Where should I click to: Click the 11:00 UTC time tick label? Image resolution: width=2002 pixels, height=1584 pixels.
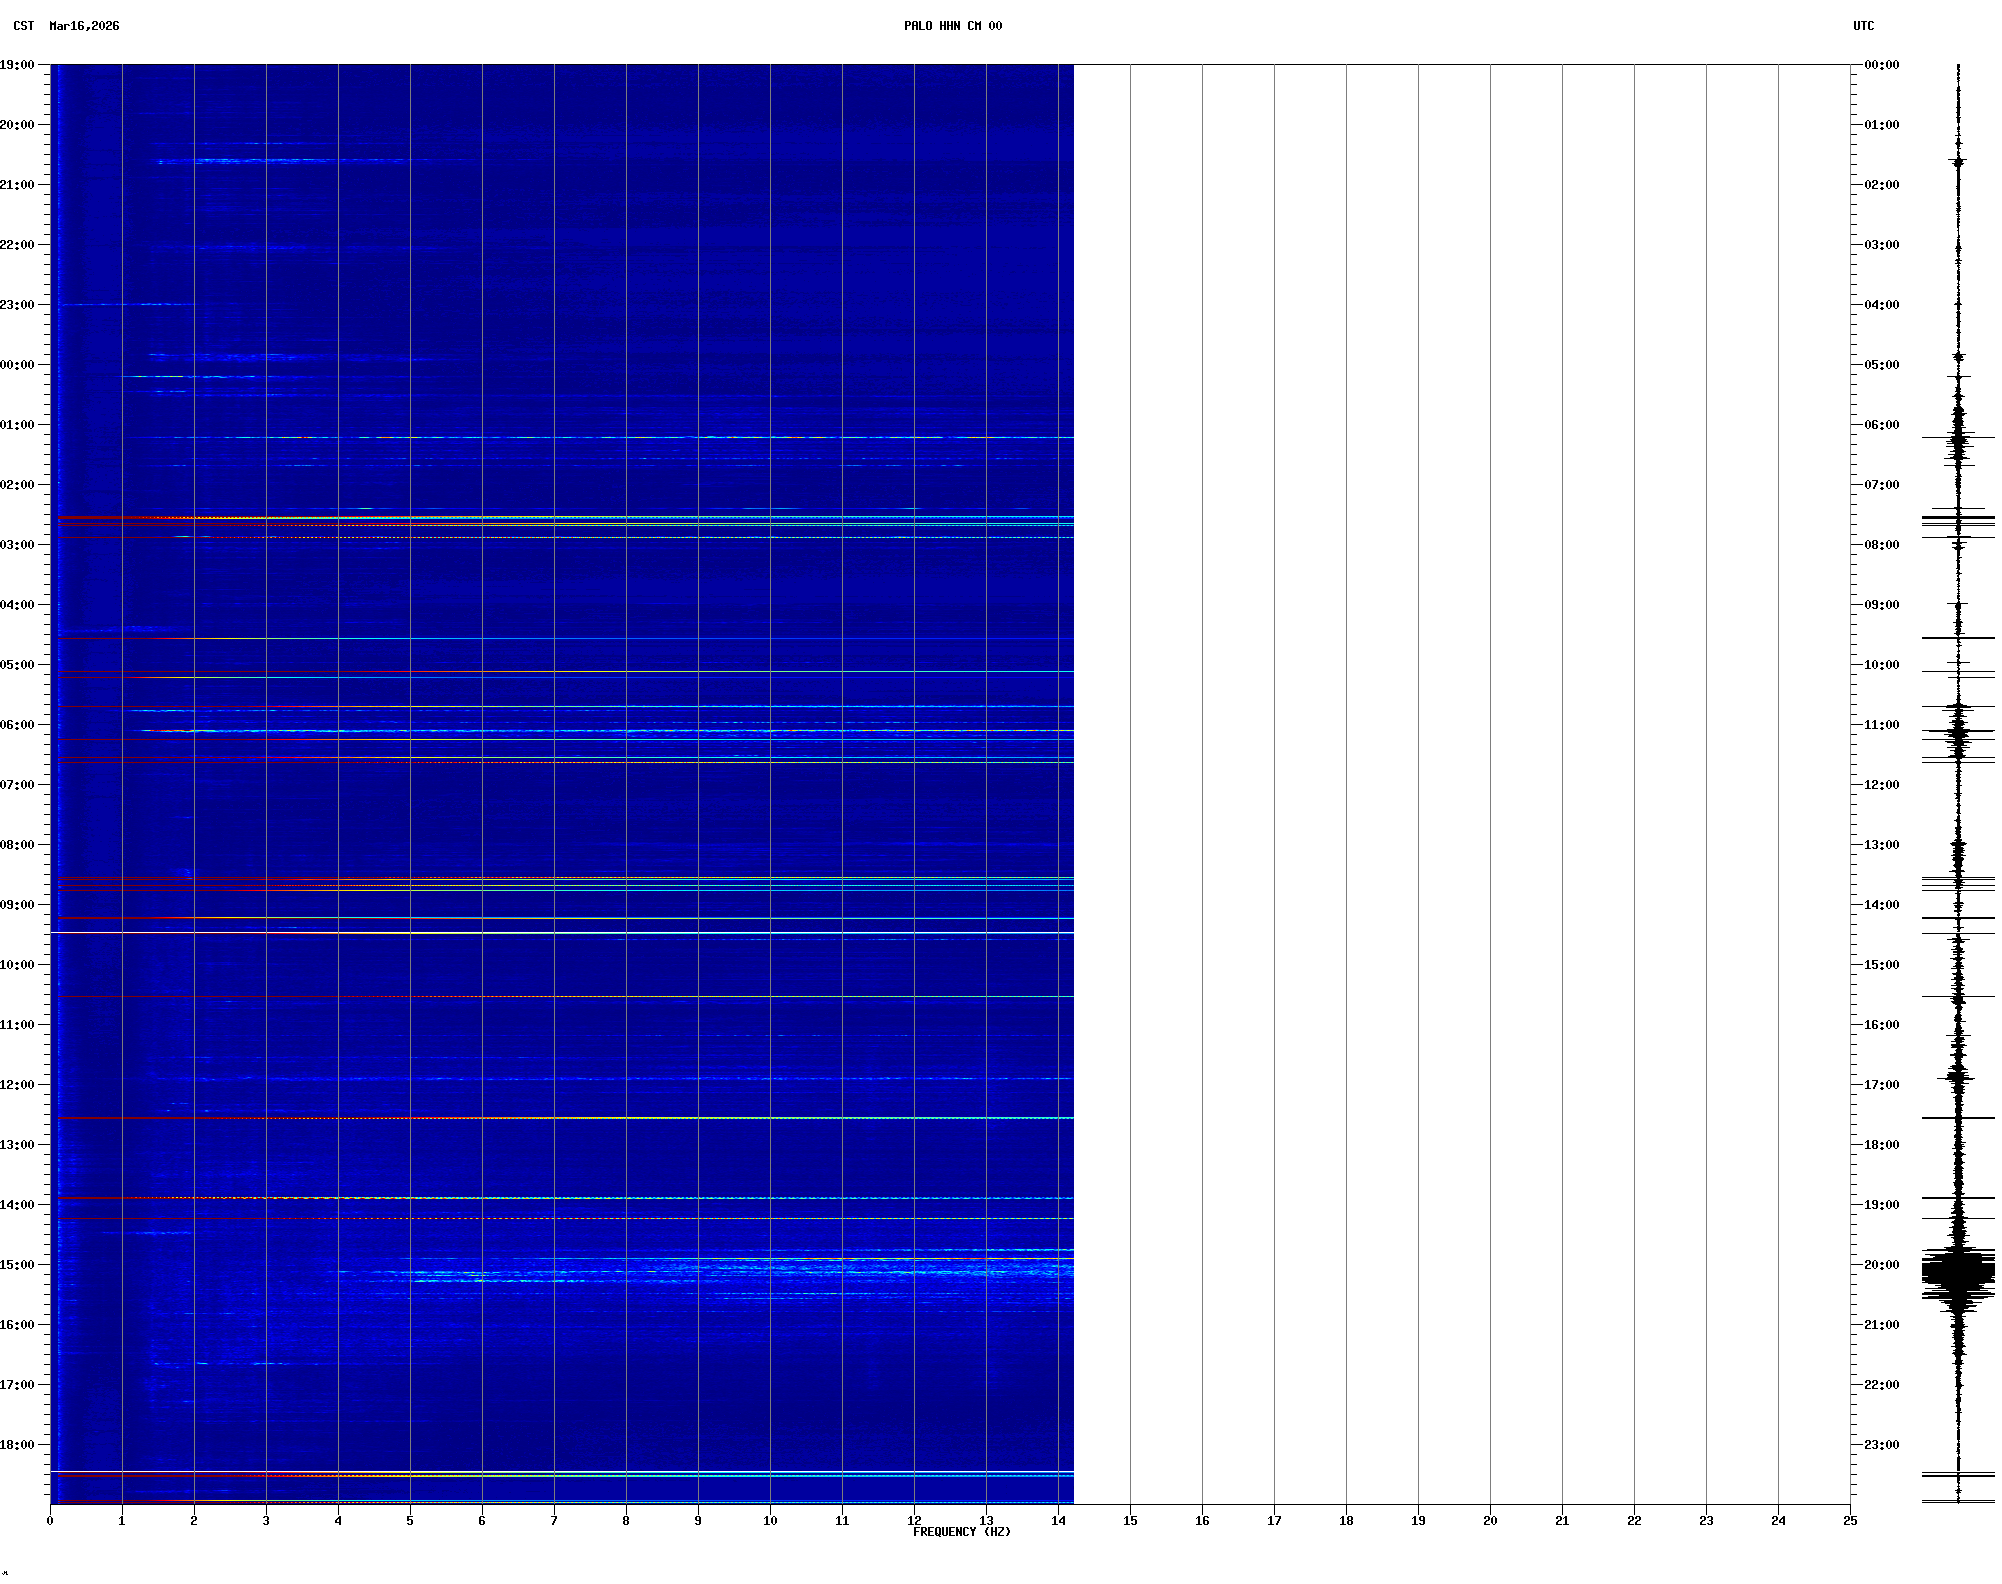pos(1881,725)
